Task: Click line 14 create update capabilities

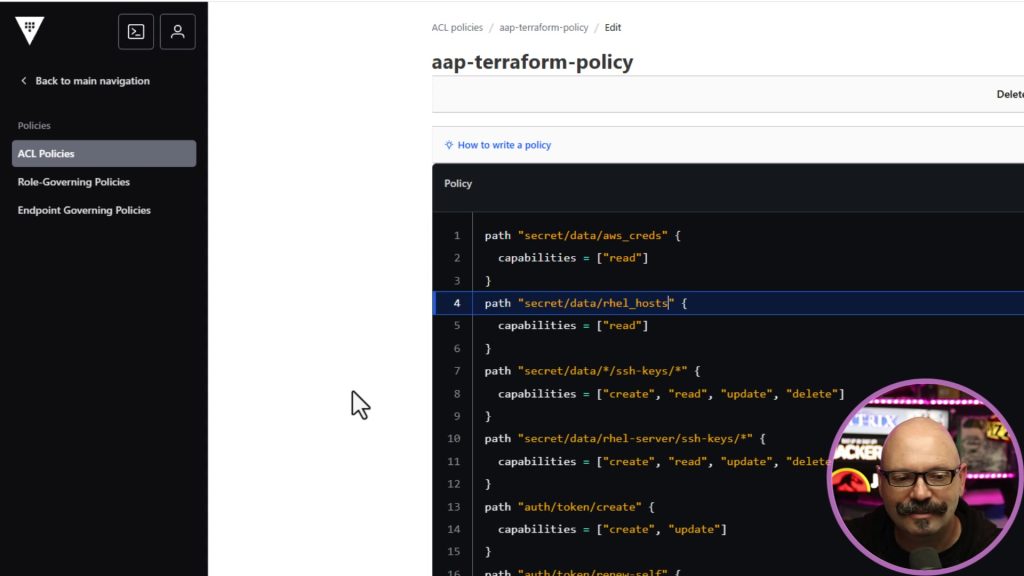Action: pyautogui.click(x=612, y=530)
